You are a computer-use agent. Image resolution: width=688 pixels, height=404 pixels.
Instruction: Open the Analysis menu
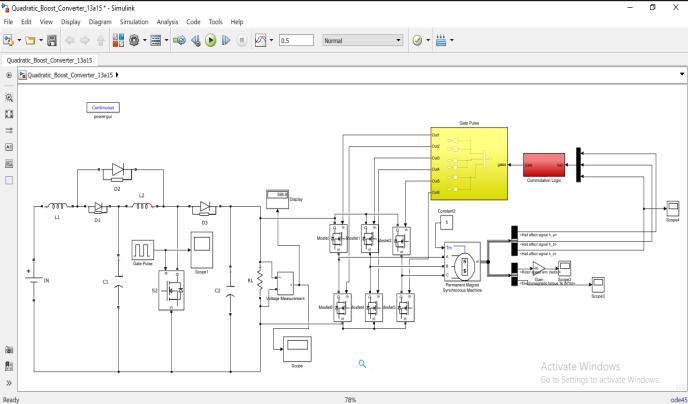pos(167,21)
